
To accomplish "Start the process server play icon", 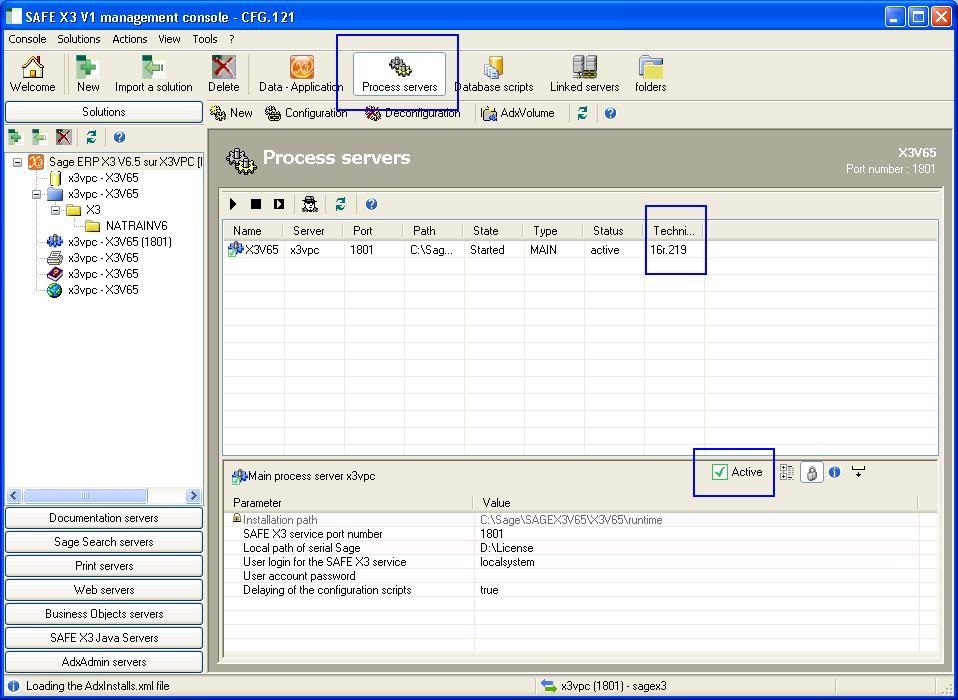I will coord(233,204).
